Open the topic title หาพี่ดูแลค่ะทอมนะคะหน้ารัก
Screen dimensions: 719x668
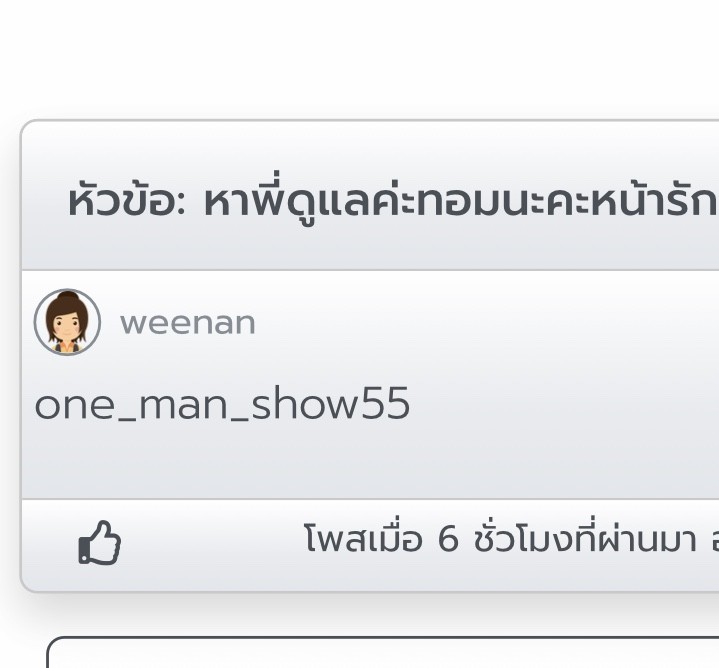click(460, 201)
